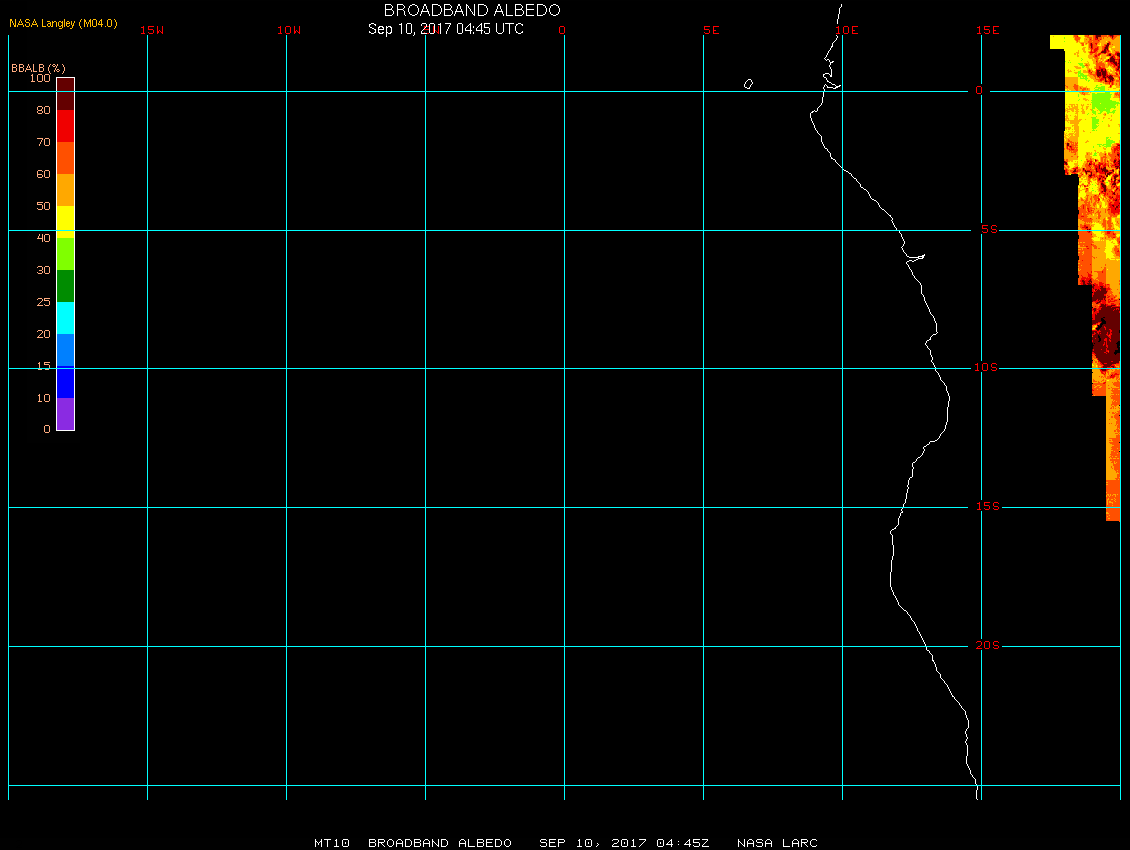Select the yellow 40-50 legend swatch

click(66, 222)
